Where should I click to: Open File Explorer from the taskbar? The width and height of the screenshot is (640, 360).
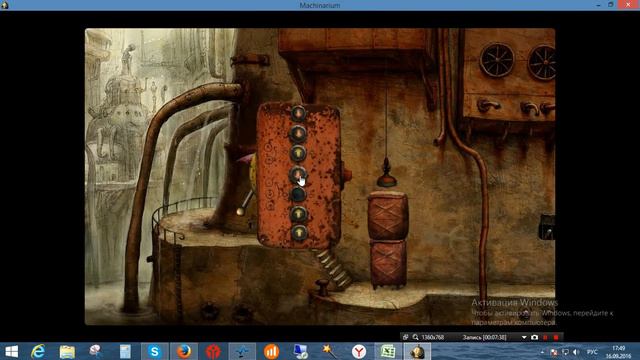[67, 351]
